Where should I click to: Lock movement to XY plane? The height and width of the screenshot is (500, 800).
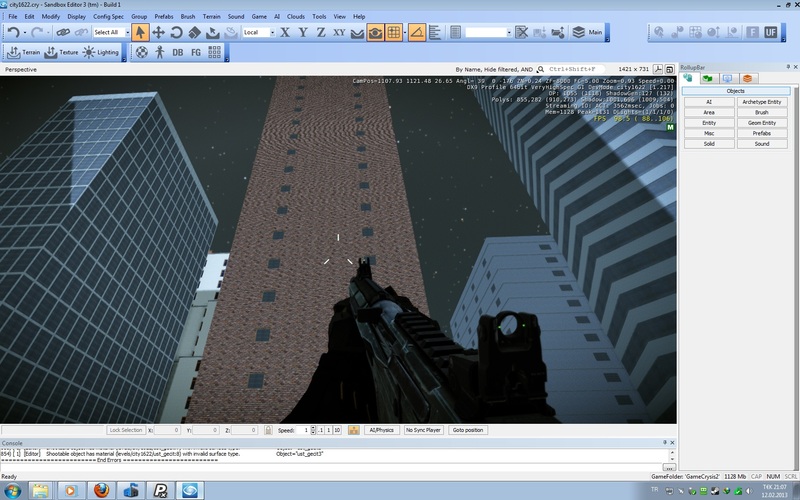point(339,32)
